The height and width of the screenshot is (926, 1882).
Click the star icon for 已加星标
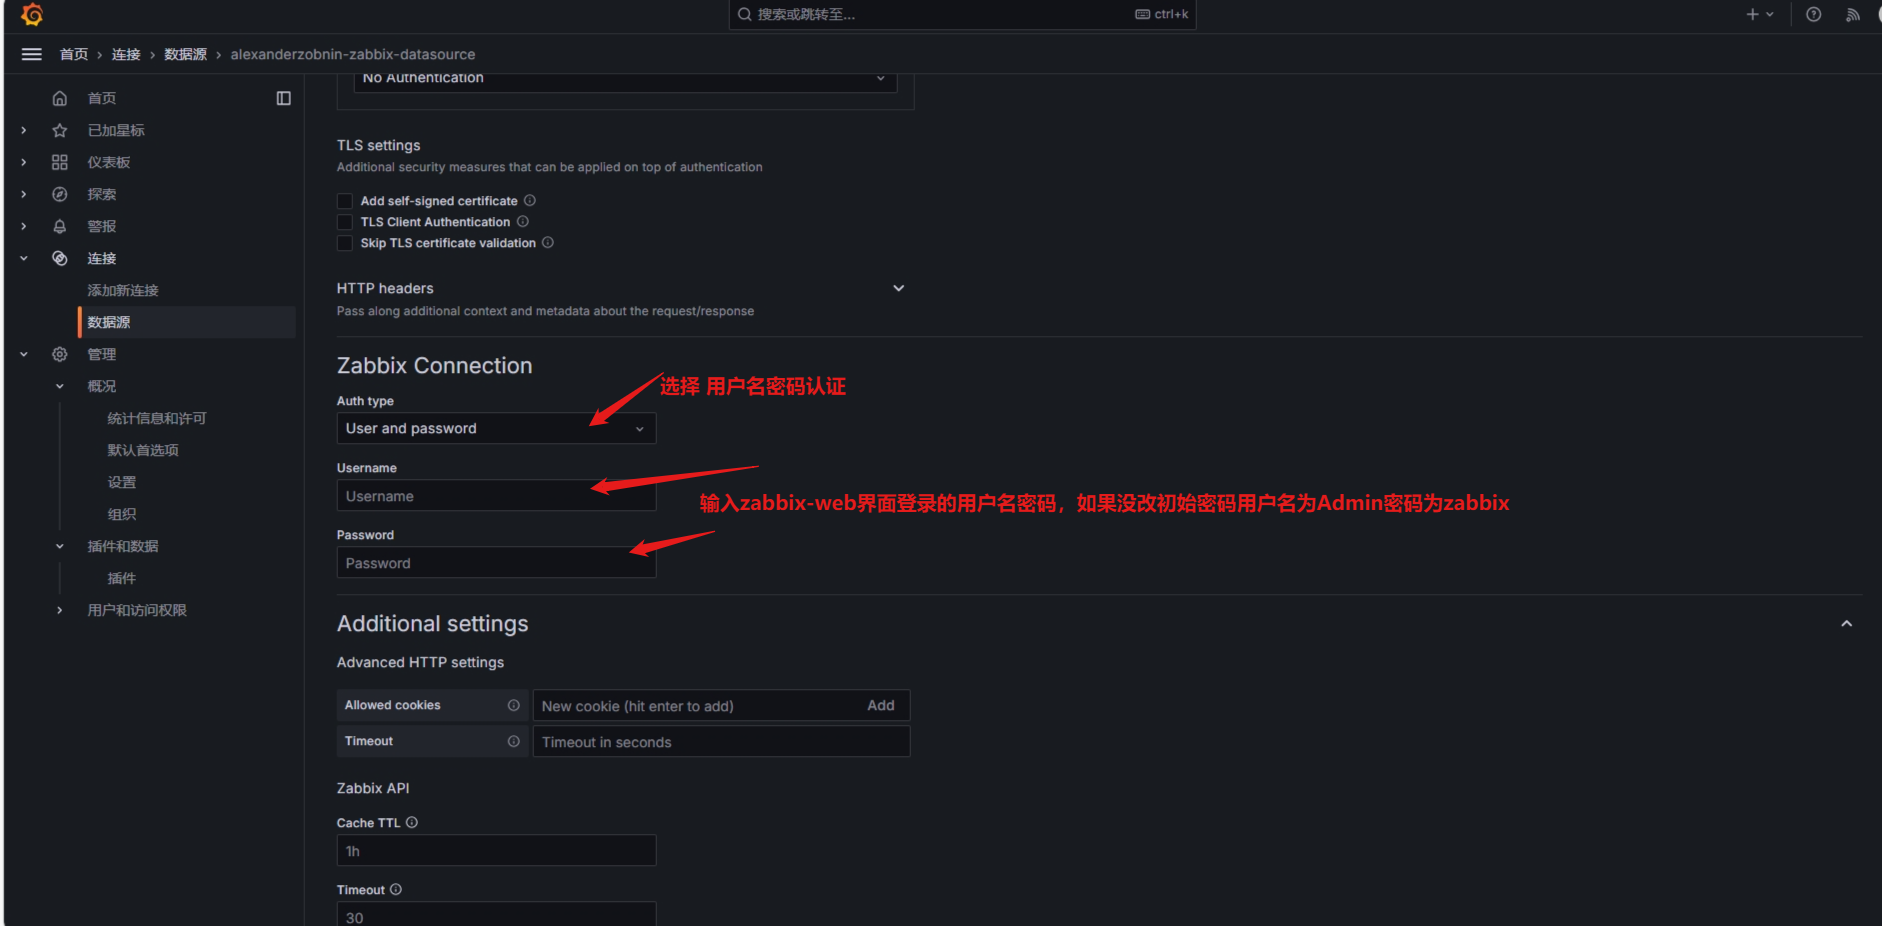pos(60,130)
